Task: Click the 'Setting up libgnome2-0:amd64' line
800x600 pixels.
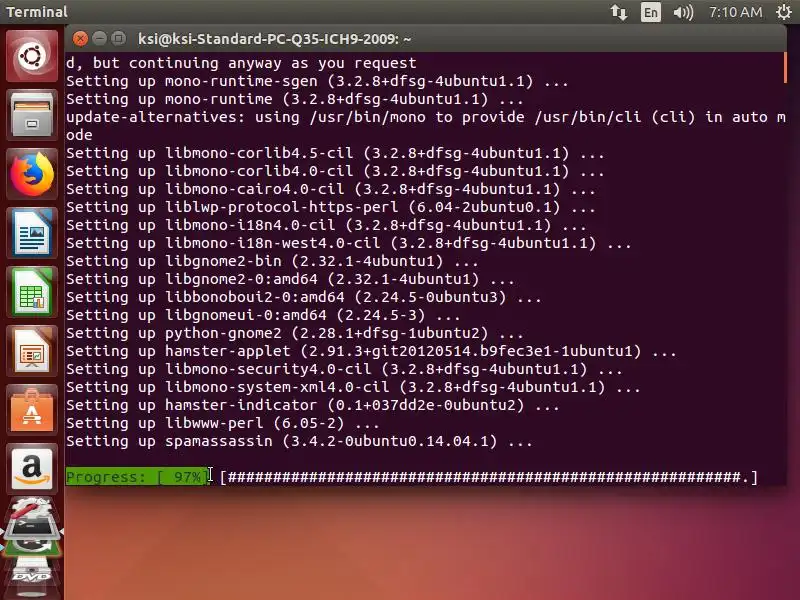Action: click(290, 280)
